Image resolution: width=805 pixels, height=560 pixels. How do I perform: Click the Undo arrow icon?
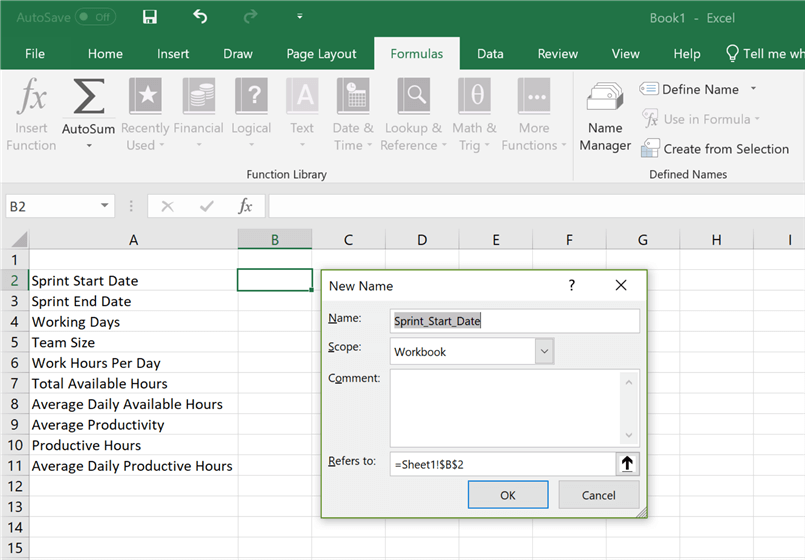tap(200, 17)
